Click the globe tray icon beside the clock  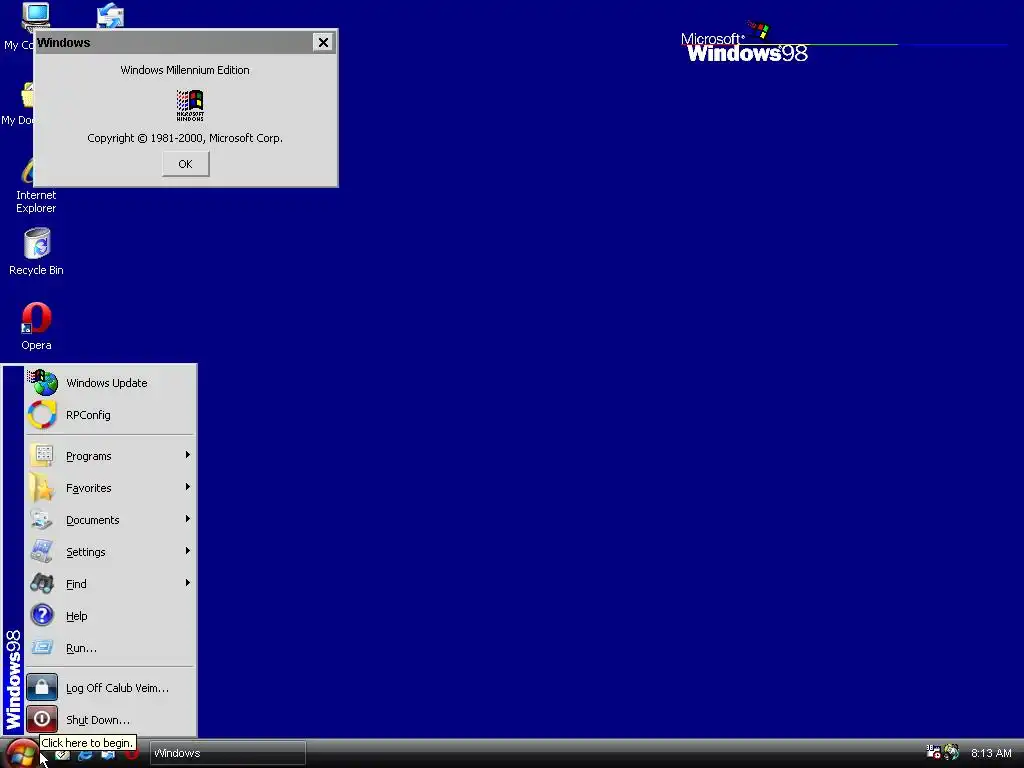(x=952, y=752)
